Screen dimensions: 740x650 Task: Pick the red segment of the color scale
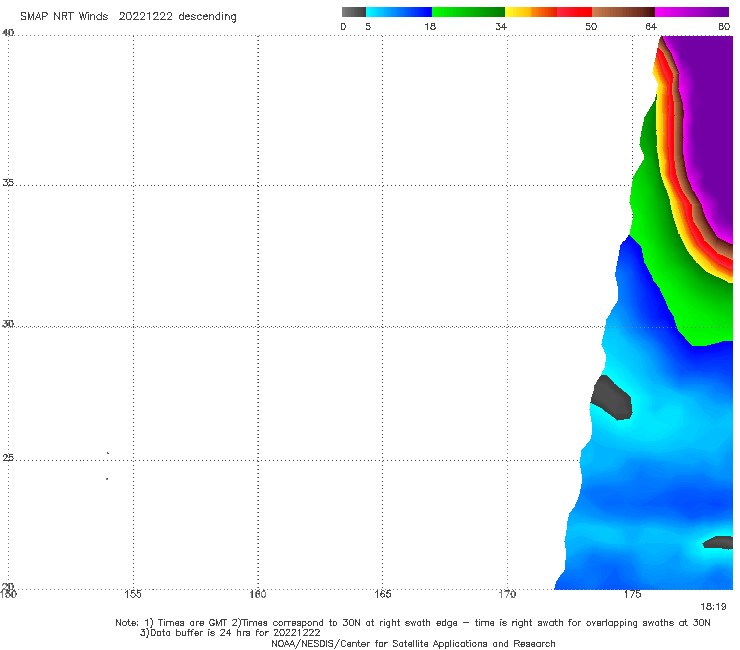pyautogui.click(x=574, y=12)
